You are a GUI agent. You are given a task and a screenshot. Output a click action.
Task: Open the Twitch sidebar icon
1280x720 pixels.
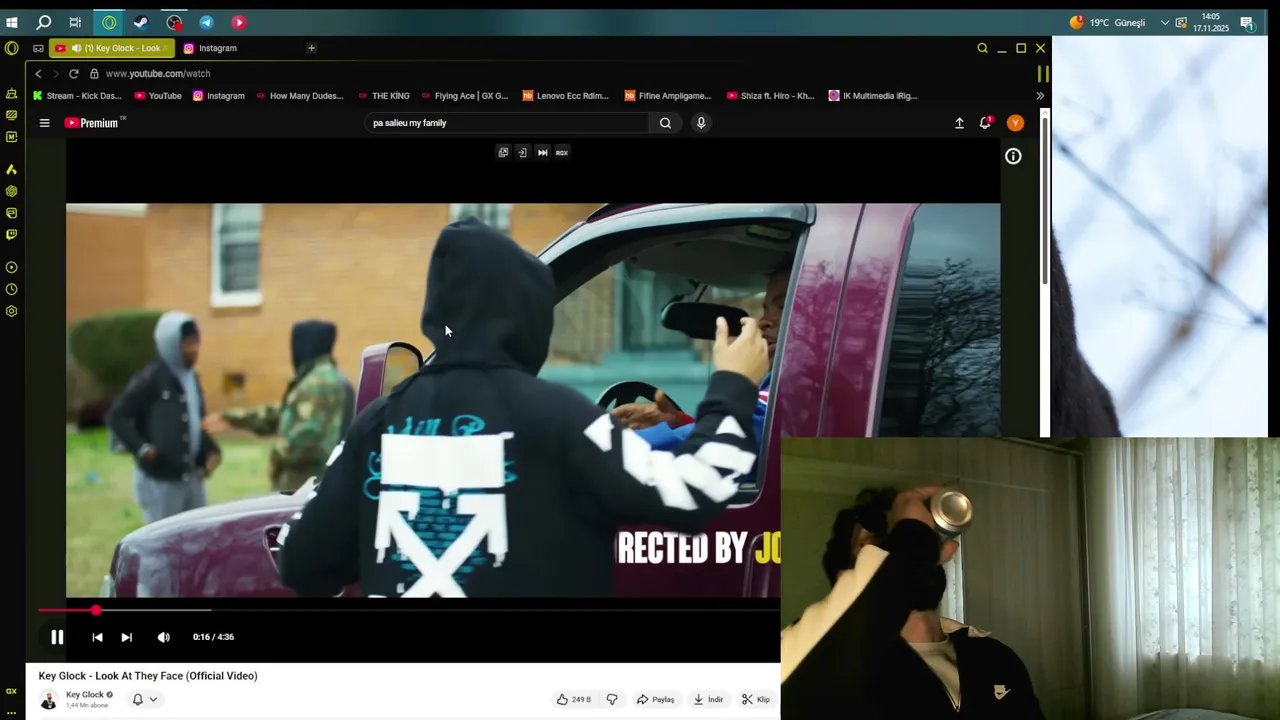tap(11, 235)
